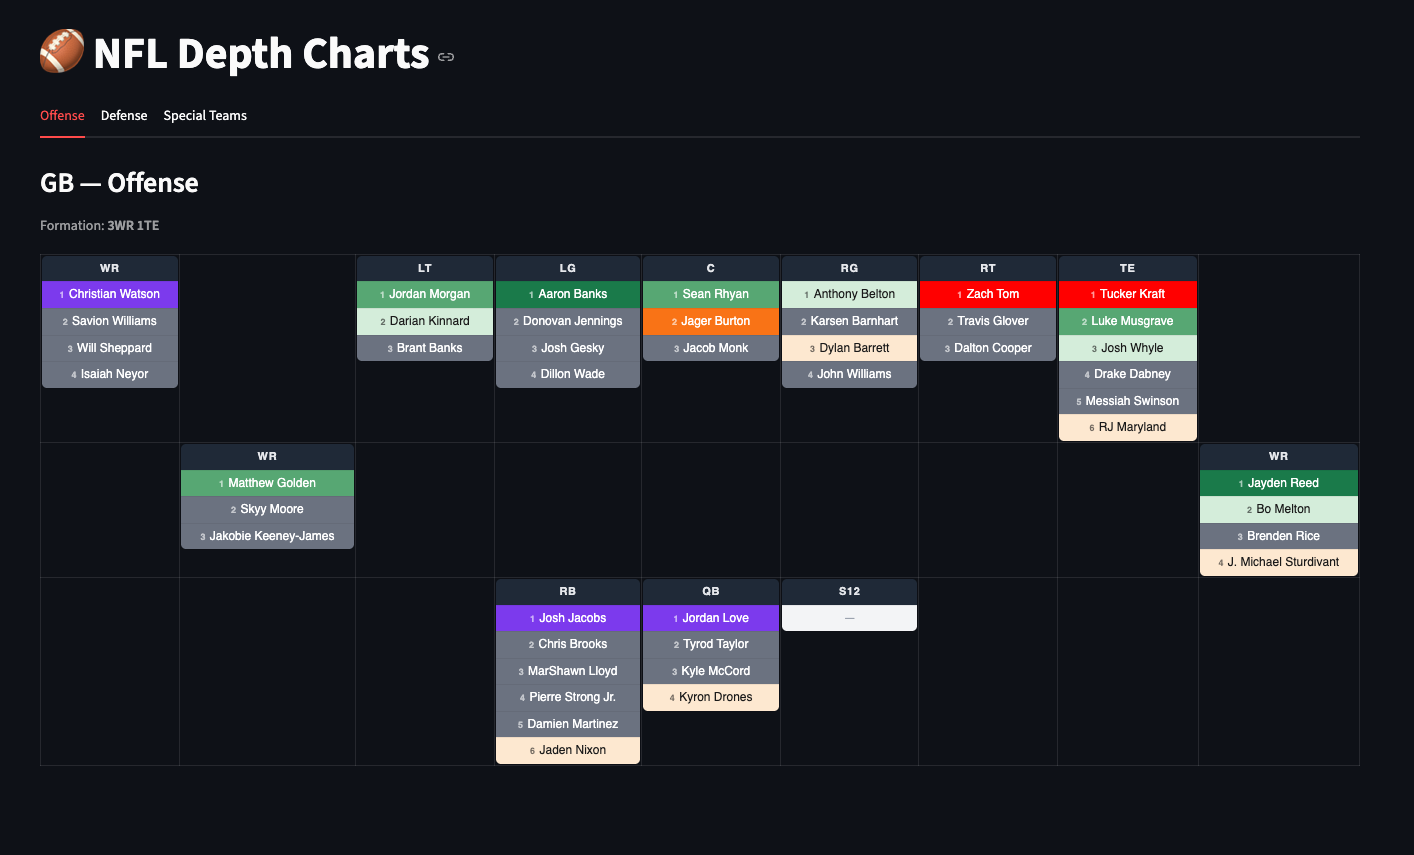The image size is (1414, 855).
Task: Click Jakobie Keeney-James cell
Action: point(267,536)
